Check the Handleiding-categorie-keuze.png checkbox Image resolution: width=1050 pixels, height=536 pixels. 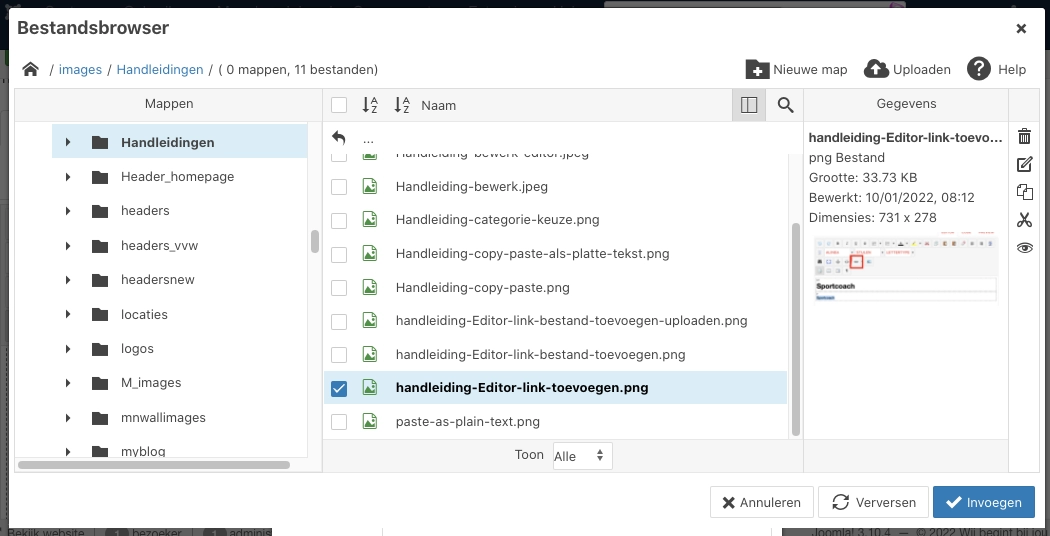click(x=339, y=220)
